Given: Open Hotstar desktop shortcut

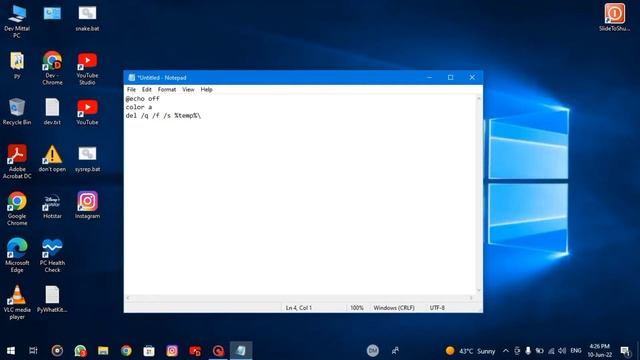Looking at the screenshot, I should tap(52, 206).
